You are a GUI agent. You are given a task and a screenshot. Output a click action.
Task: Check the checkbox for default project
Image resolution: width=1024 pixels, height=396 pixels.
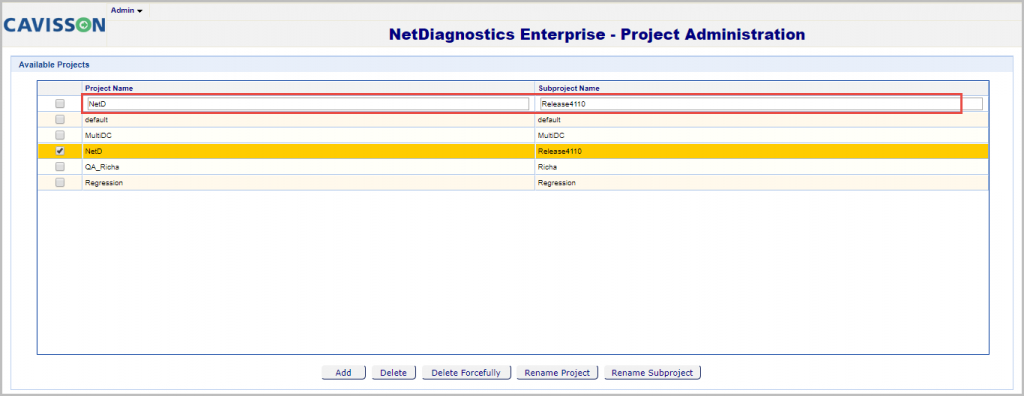pyautogui.click(x=60, y=120)
